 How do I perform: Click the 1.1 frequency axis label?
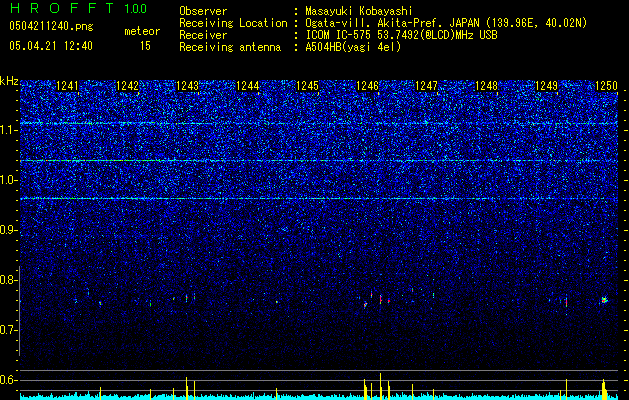8,130
